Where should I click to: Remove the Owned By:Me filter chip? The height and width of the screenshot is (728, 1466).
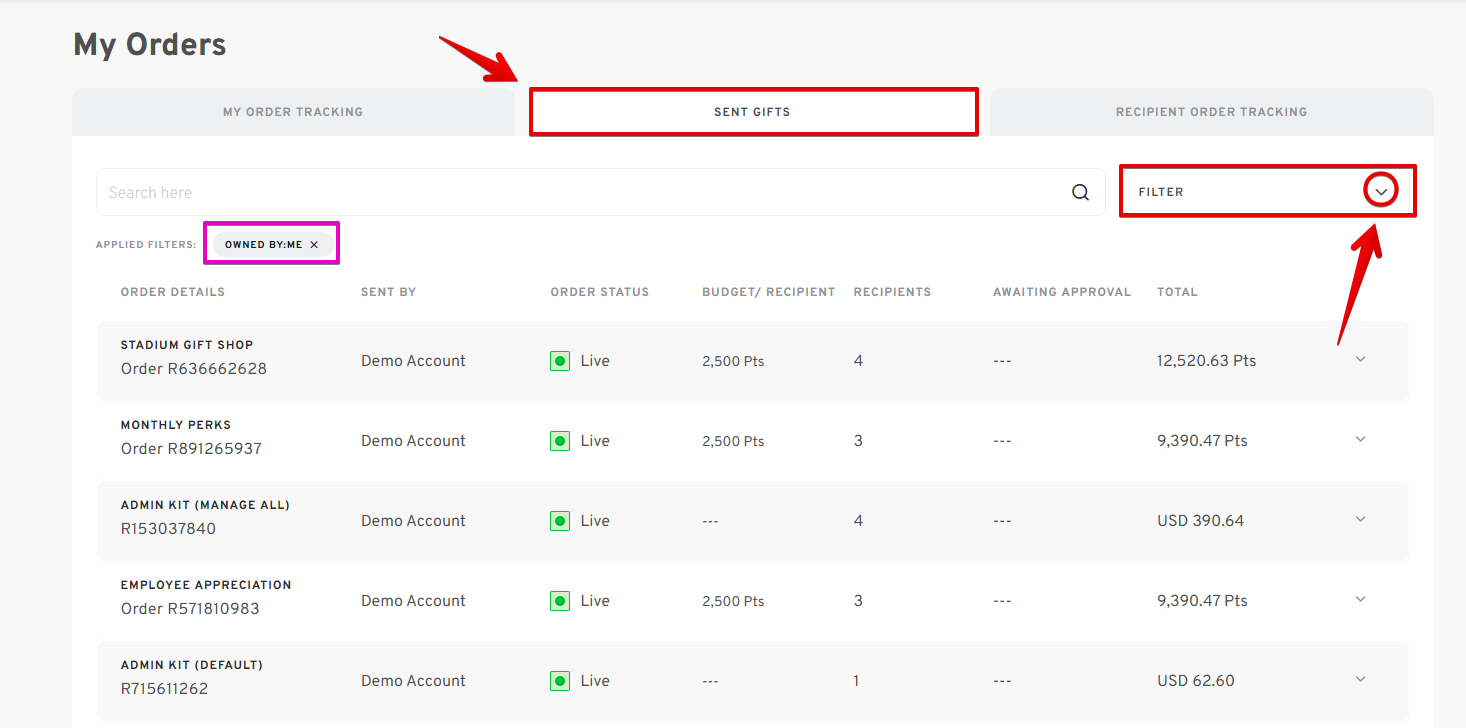pyautogui.click(x=314, y=245)
